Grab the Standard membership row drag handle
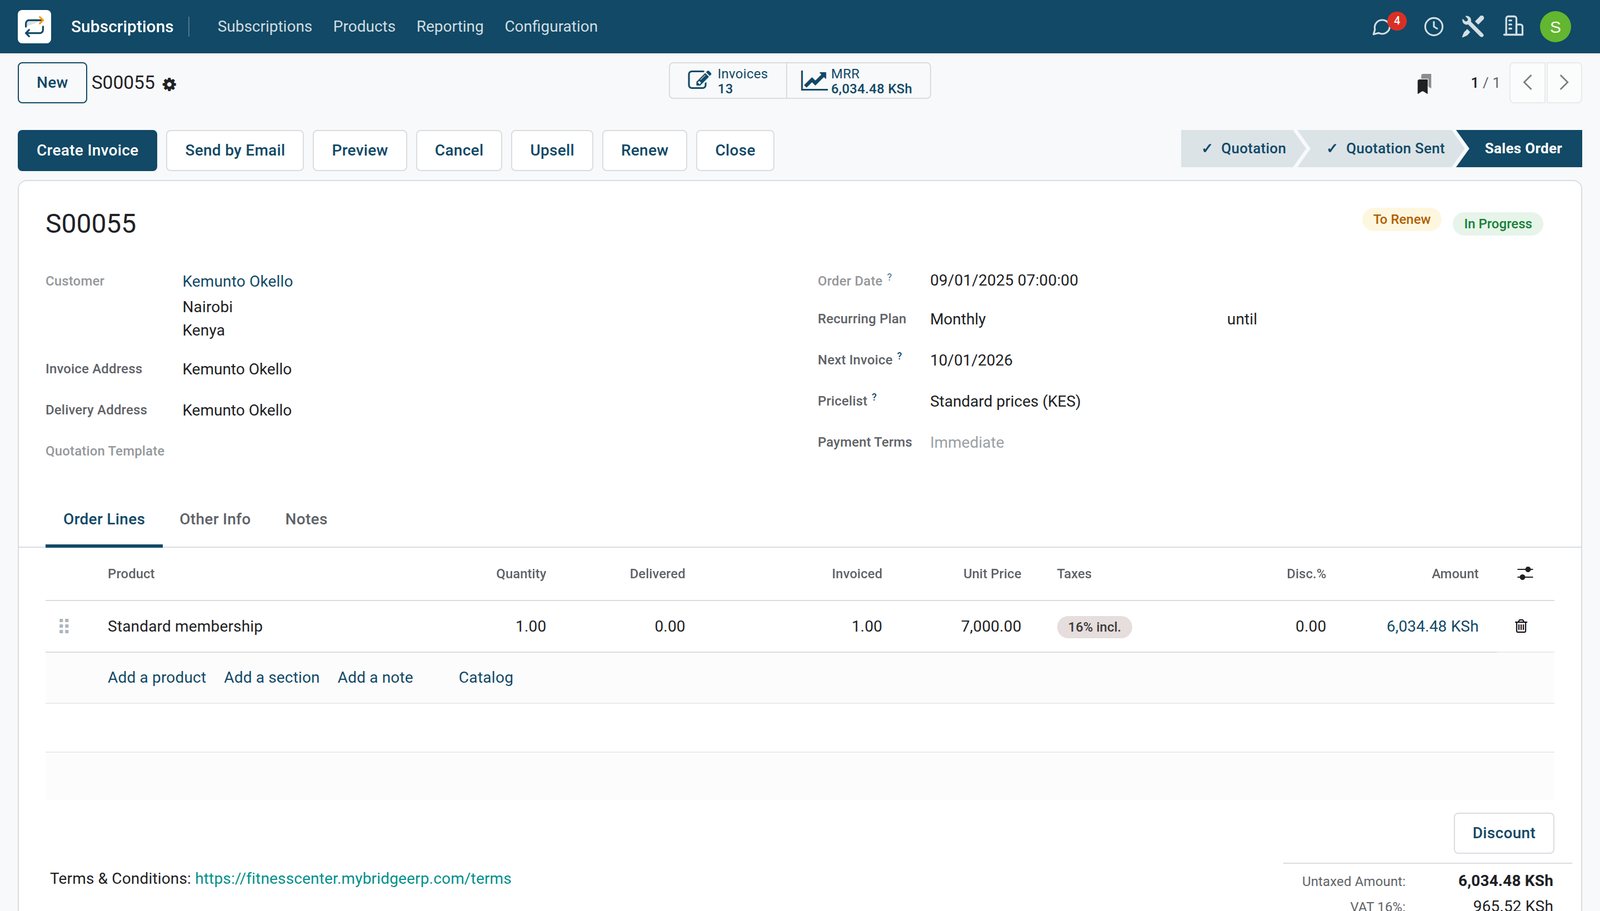The height and width of the screenshot is (911, 1600). 64,626
